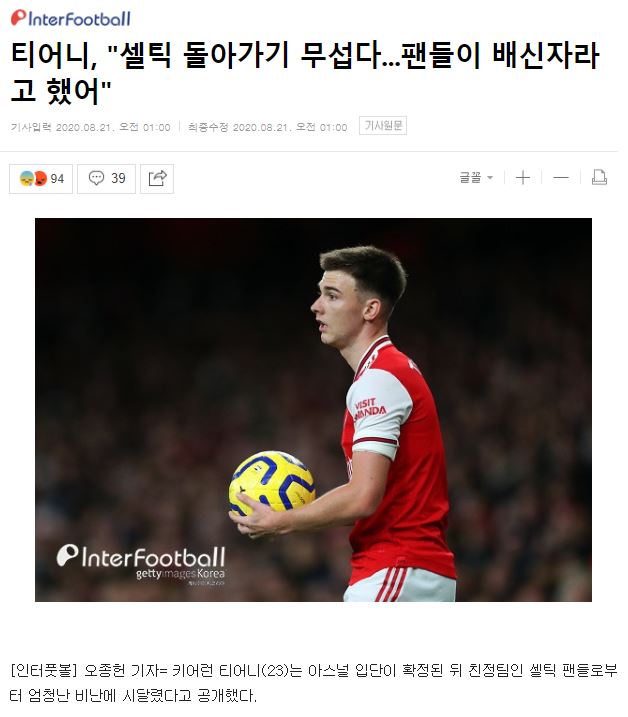Open the comments button showing 39
This screenshot has width=628, height=717.
click(x=106, y=178)
